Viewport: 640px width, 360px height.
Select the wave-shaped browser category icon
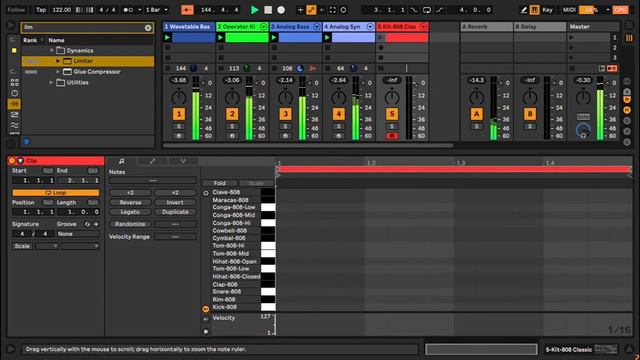coord(14,125)
